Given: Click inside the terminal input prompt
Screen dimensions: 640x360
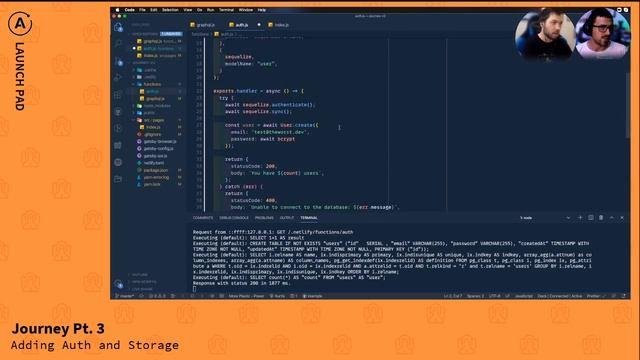Looking at the screenshot, I should (195, 289).
